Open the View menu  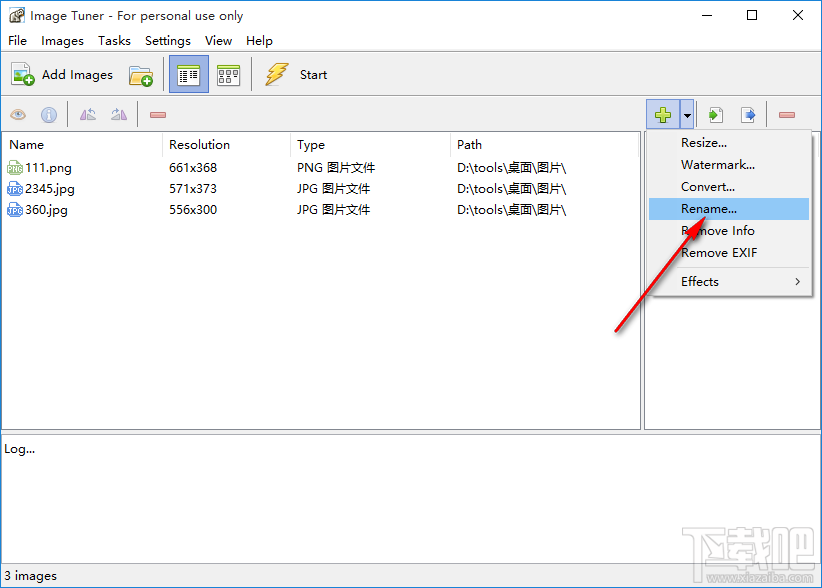[x=218, y=41]
